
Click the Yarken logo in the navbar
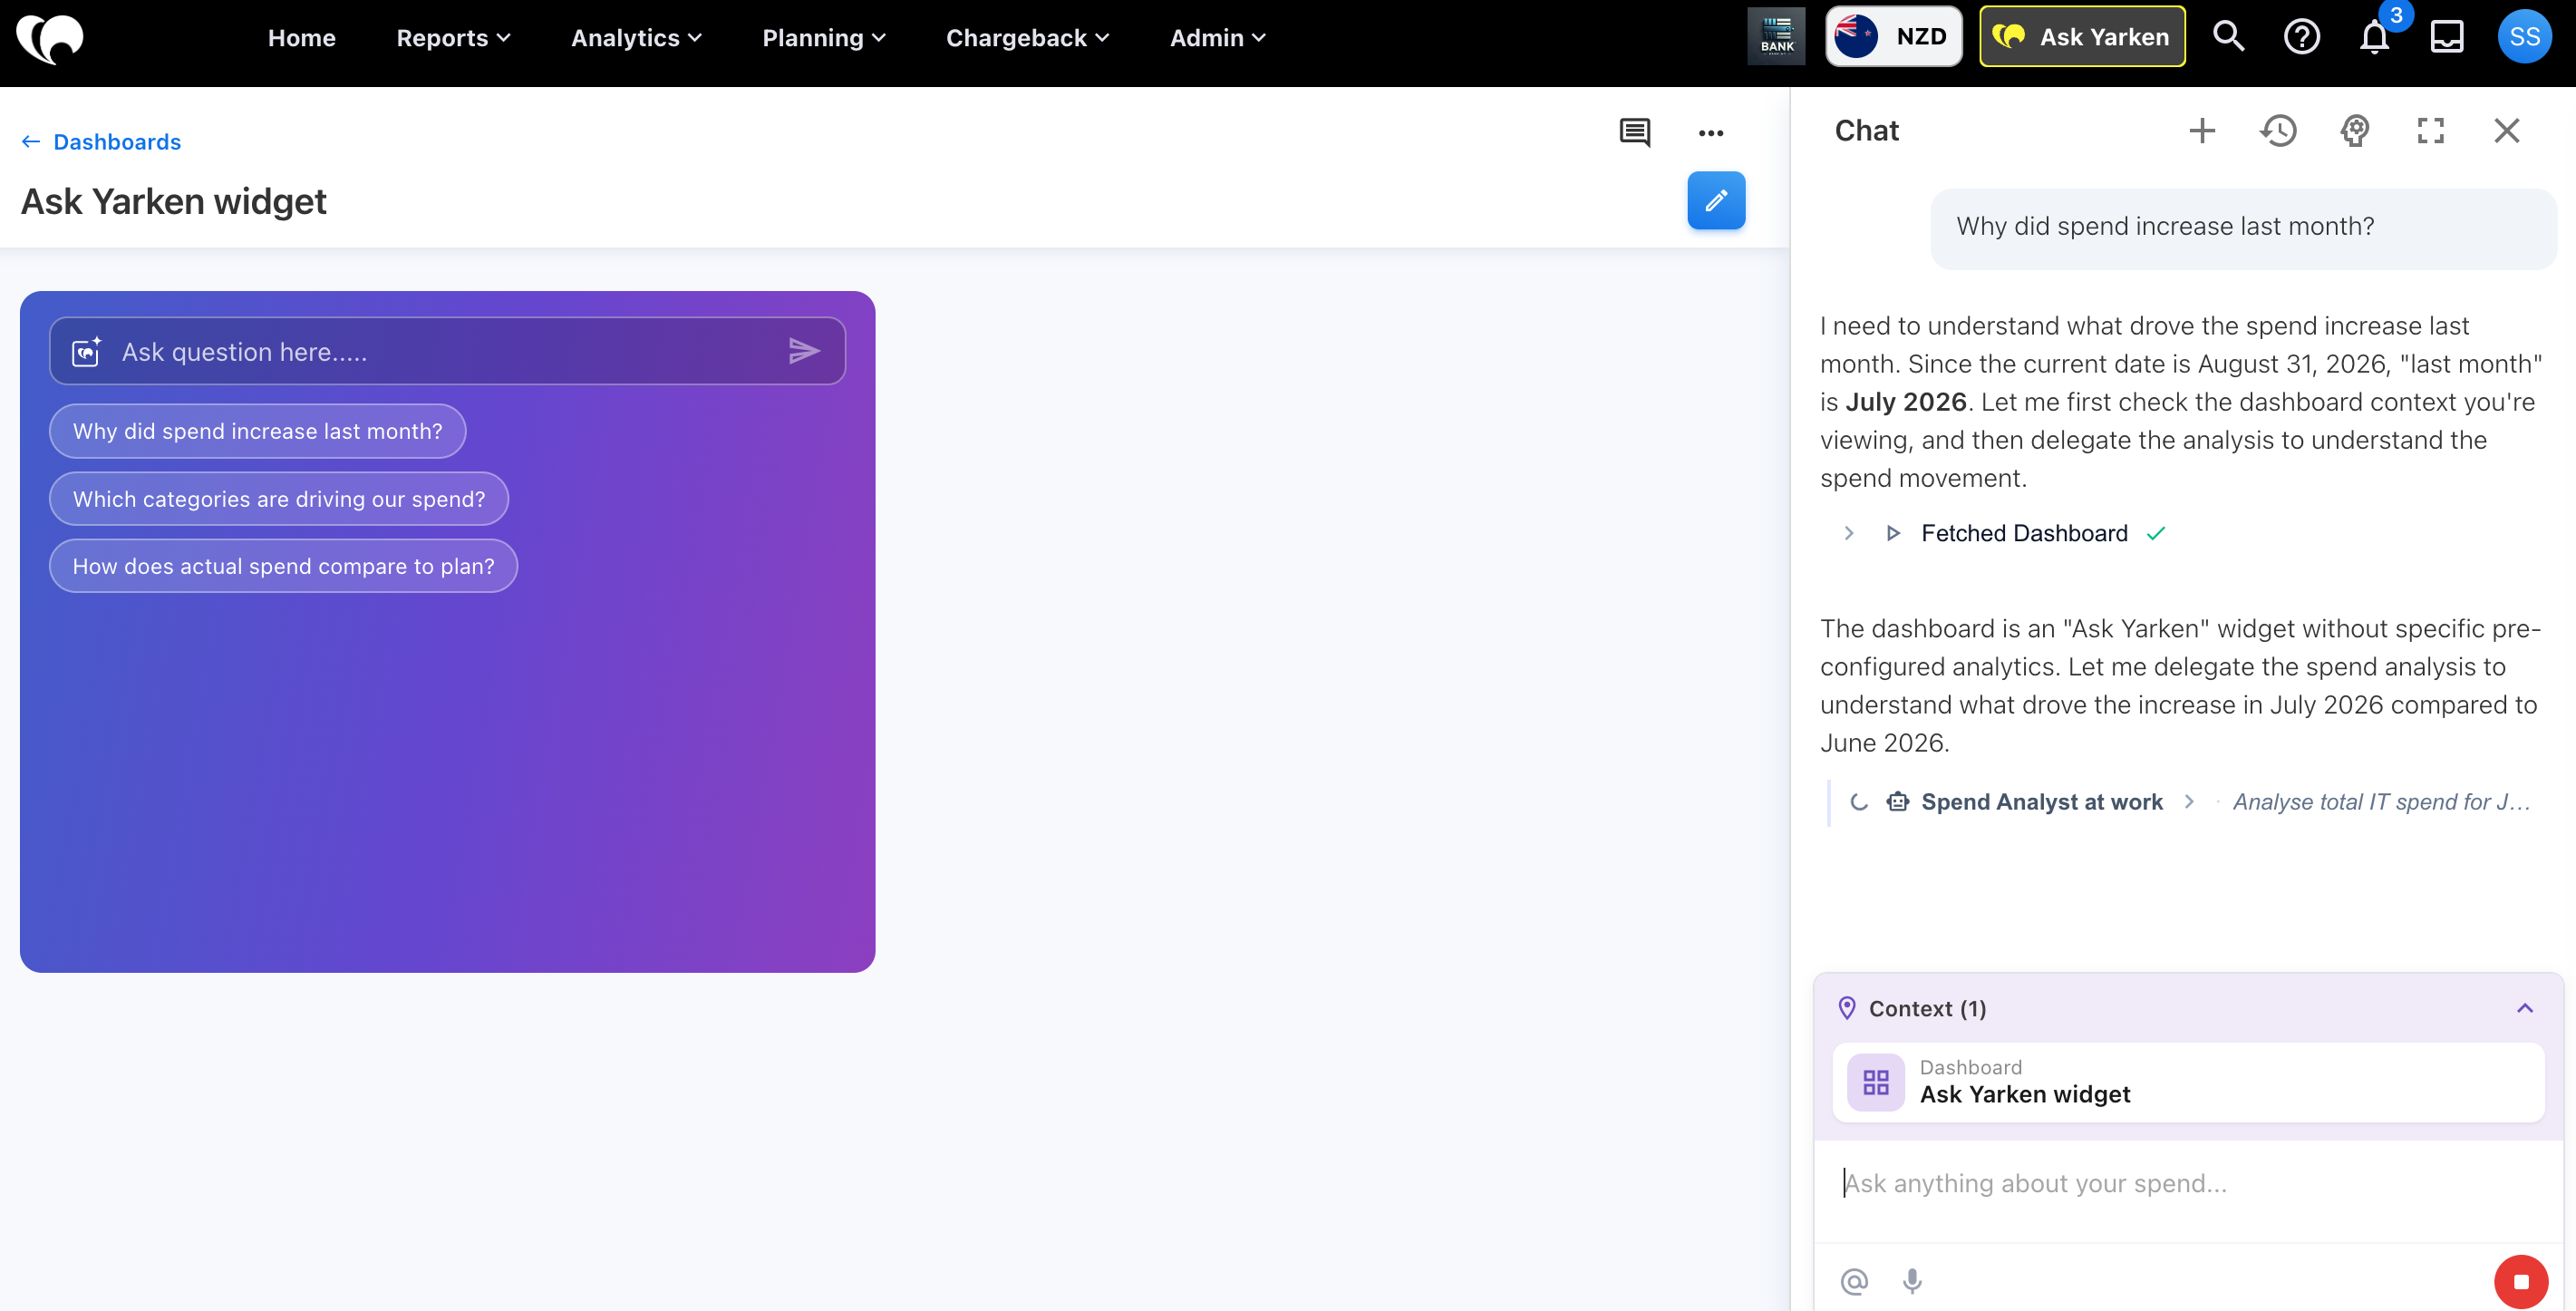coord(50,38)
